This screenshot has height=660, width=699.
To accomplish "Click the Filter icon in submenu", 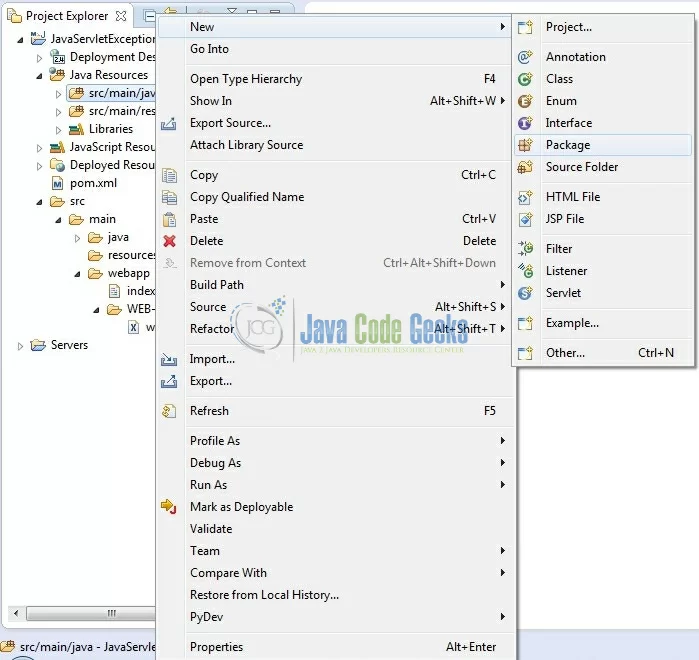I will coord(525,249).
